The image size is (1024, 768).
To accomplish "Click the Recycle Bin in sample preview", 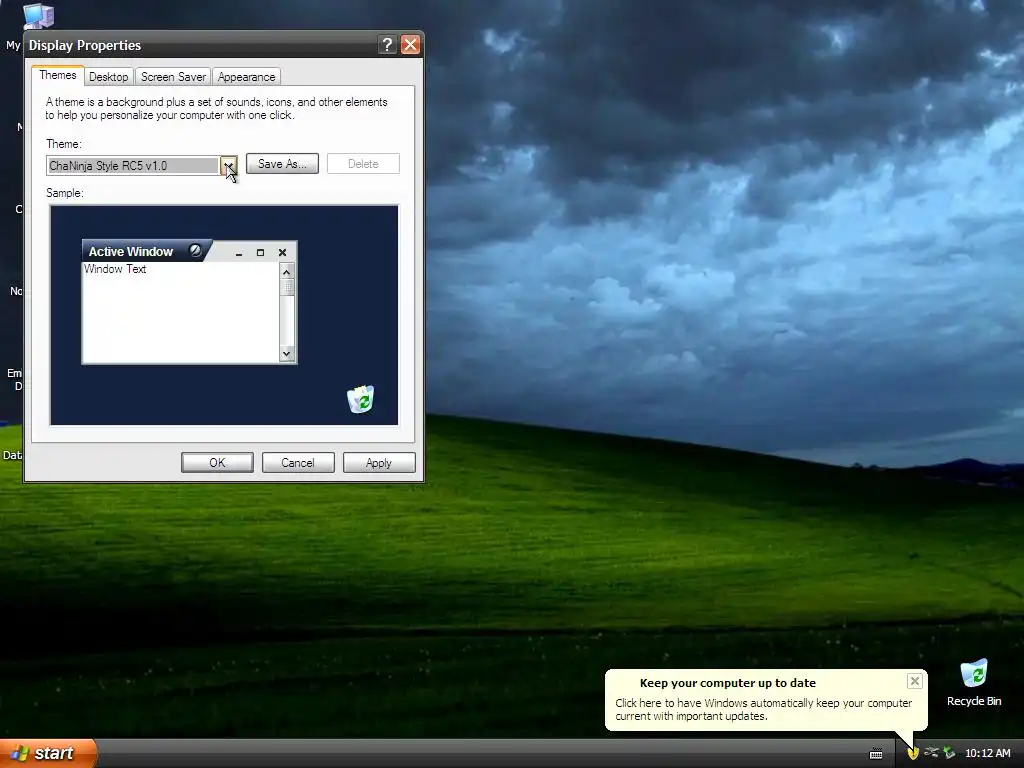I will 360,399.
